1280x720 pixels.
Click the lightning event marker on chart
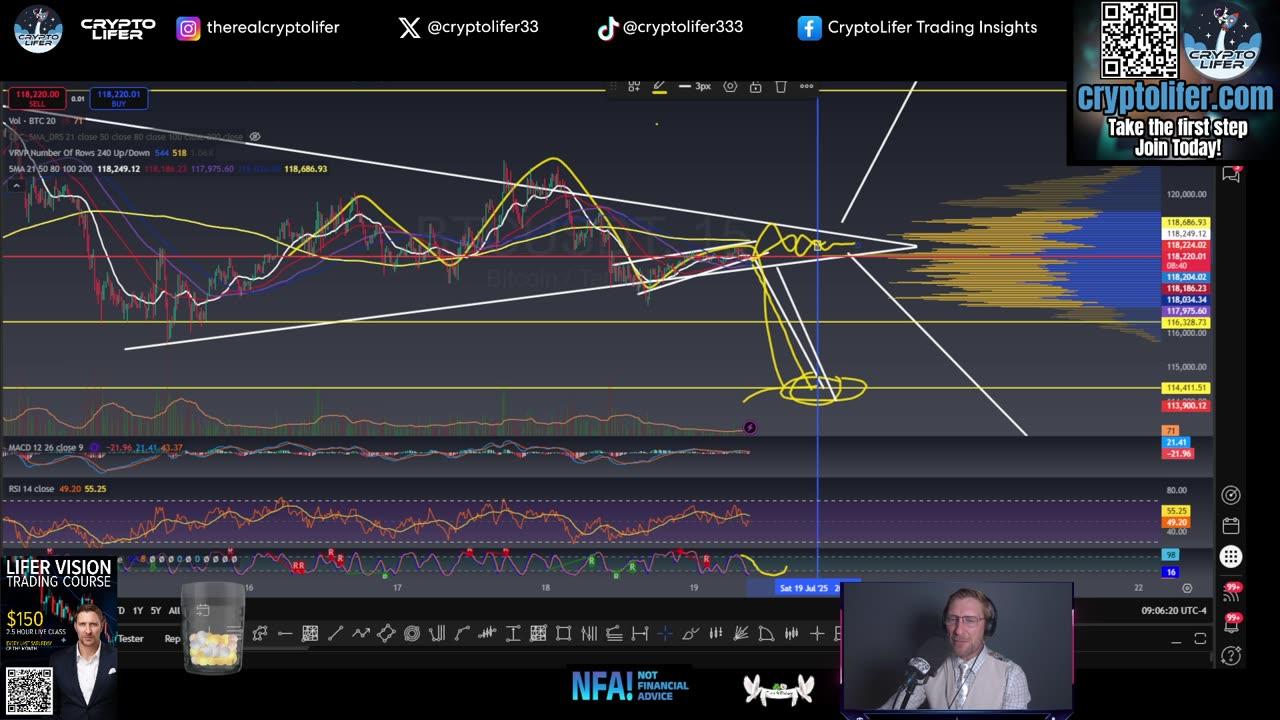pos(750,428)
